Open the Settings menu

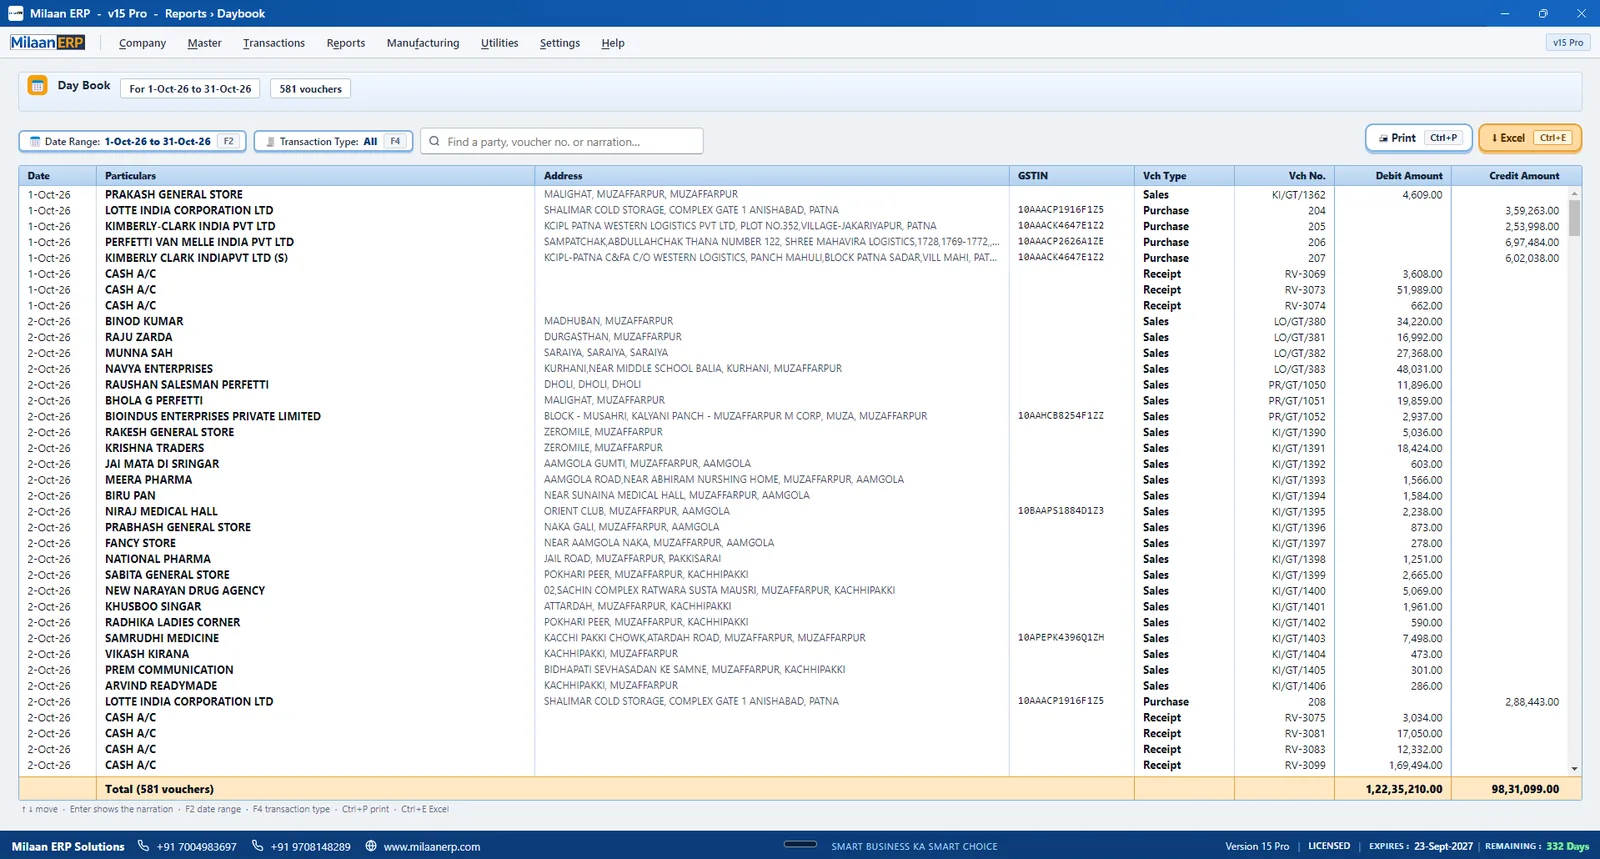560,43
